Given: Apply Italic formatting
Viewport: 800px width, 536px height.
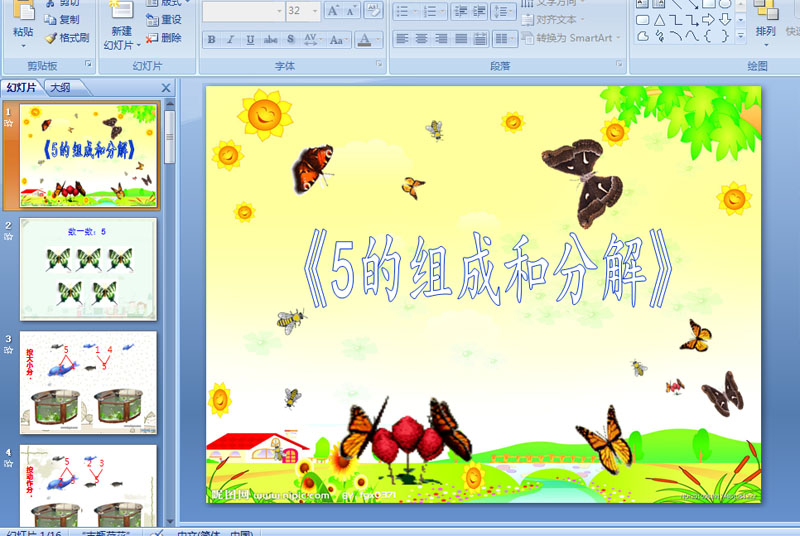Looking at the screenshot, I should [x=231, y=39].
